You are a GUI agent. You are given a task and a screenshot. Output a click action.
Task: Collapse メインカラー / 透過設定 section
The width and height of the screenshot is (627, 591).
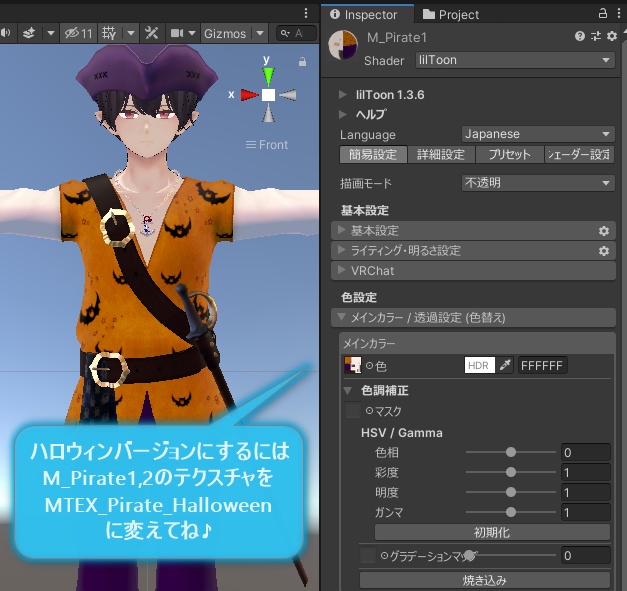coord(473,318)
